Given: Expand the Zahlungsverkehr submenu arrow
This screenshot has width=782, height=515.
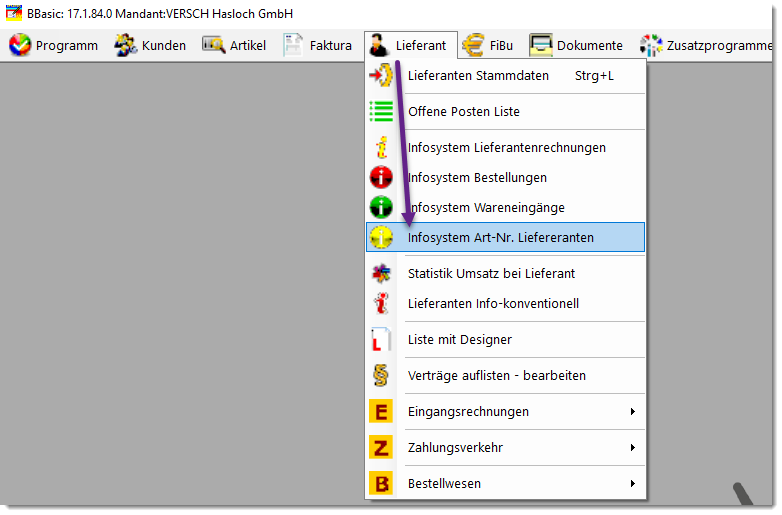Looking at the screenshot, I should pos(632,447).
